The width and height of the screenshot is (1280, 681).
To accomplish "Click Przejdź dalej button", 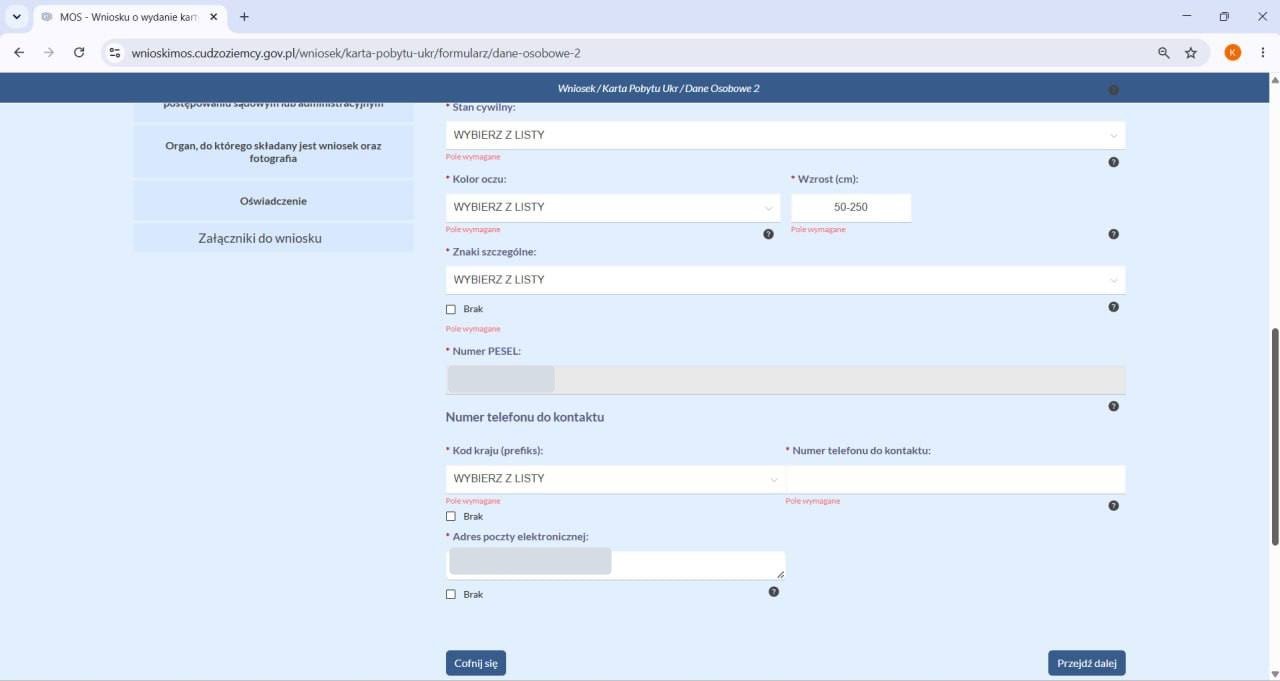I will pos(1087,663).
